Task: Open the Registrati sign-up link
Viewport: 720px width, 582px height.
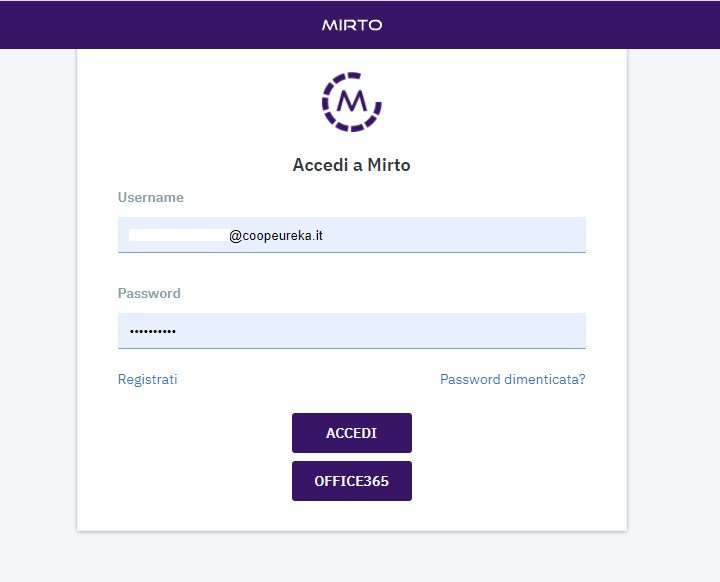Action: pyautogui.click(x=147, y=380)
